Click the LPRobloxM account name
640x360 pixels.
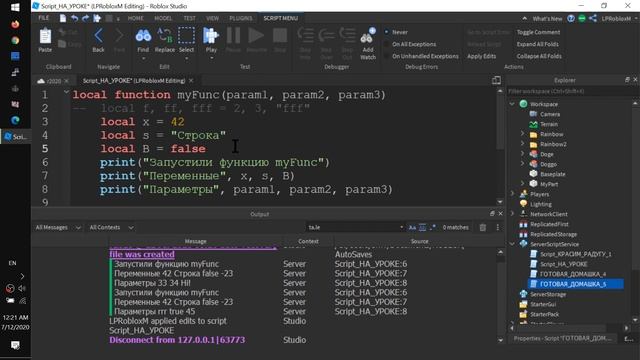tap(616, 19)
